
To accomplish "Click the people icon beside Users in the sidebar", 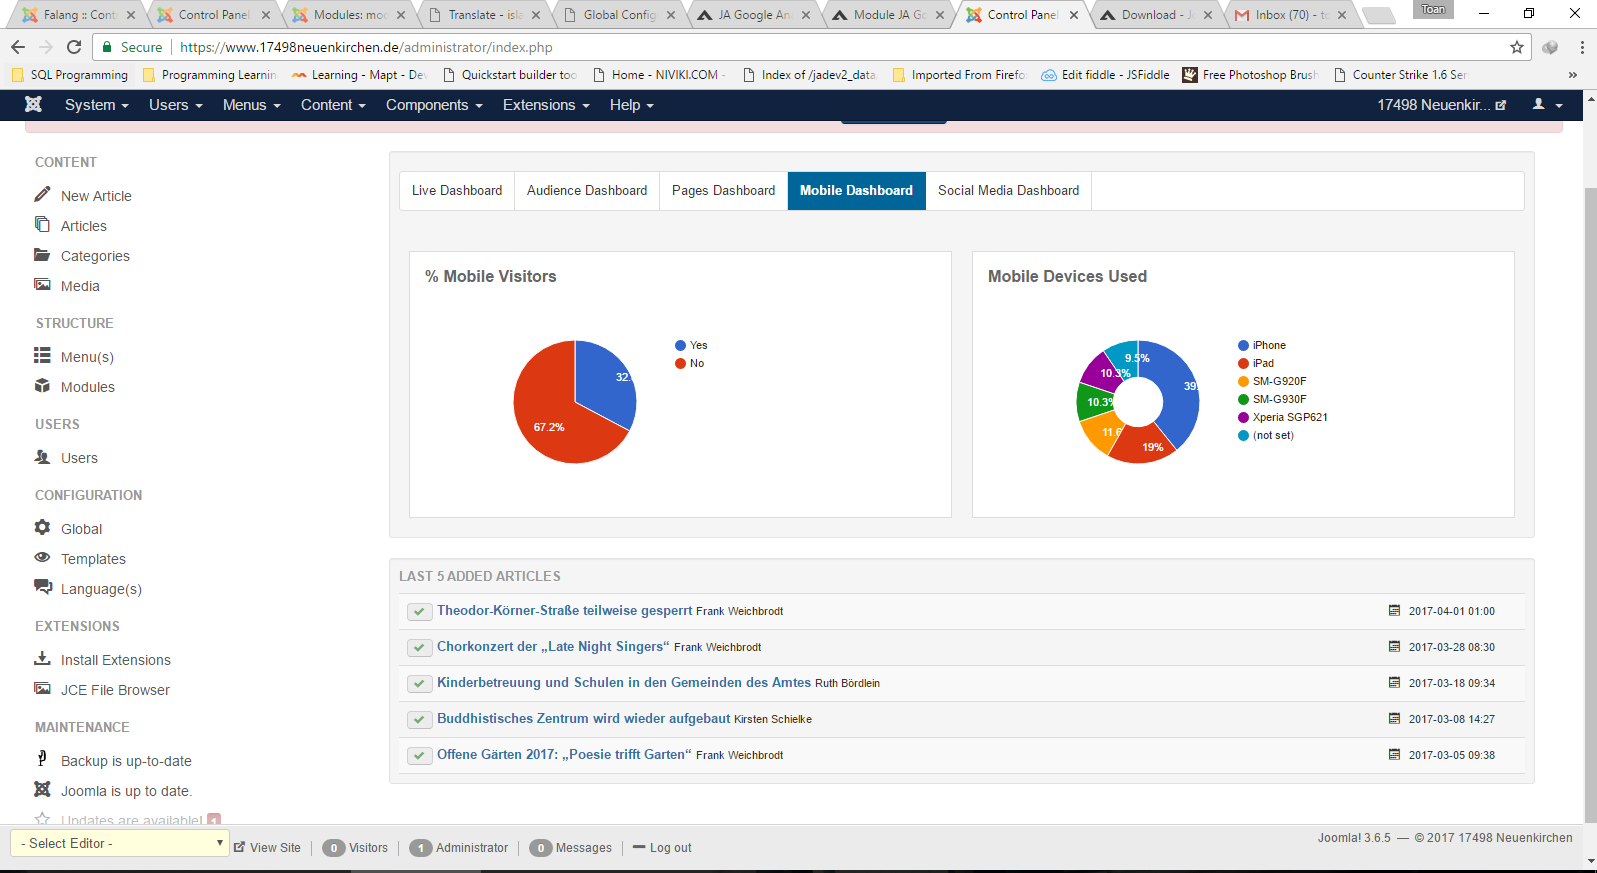I will click(x=42, y=456).
